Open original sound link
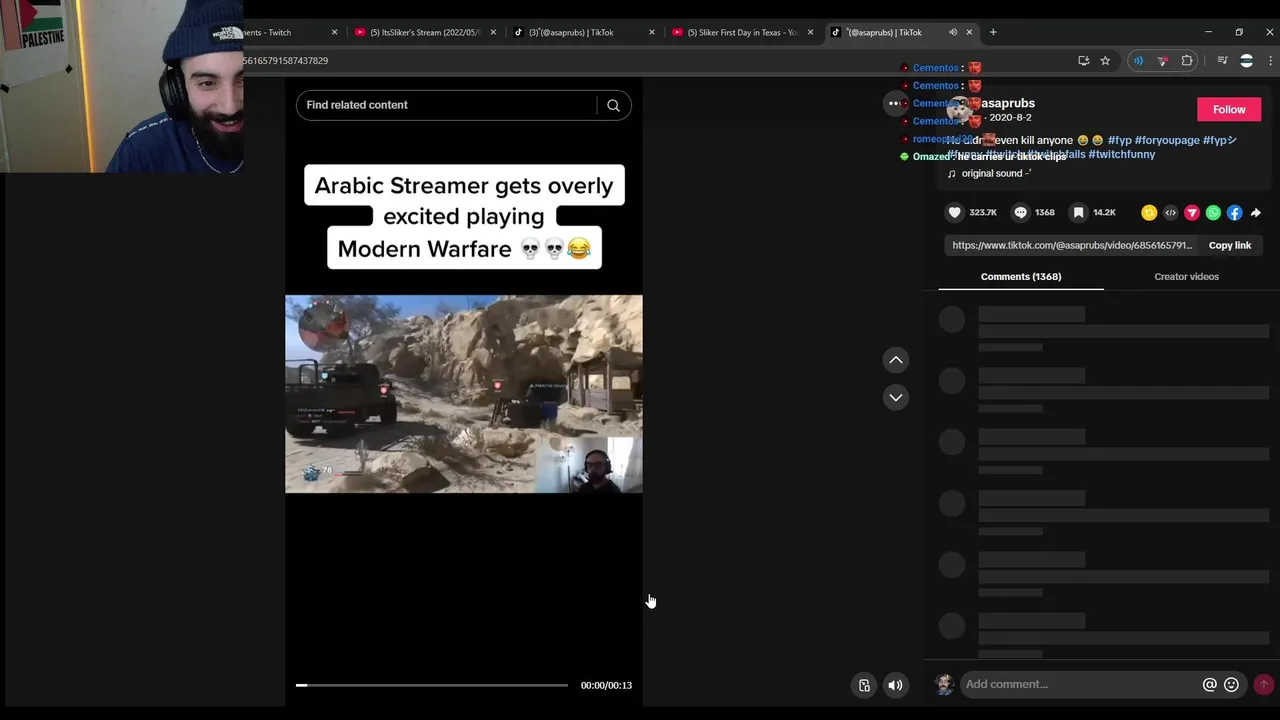This screenshot has width=1280, height=720. coord(990,173)
